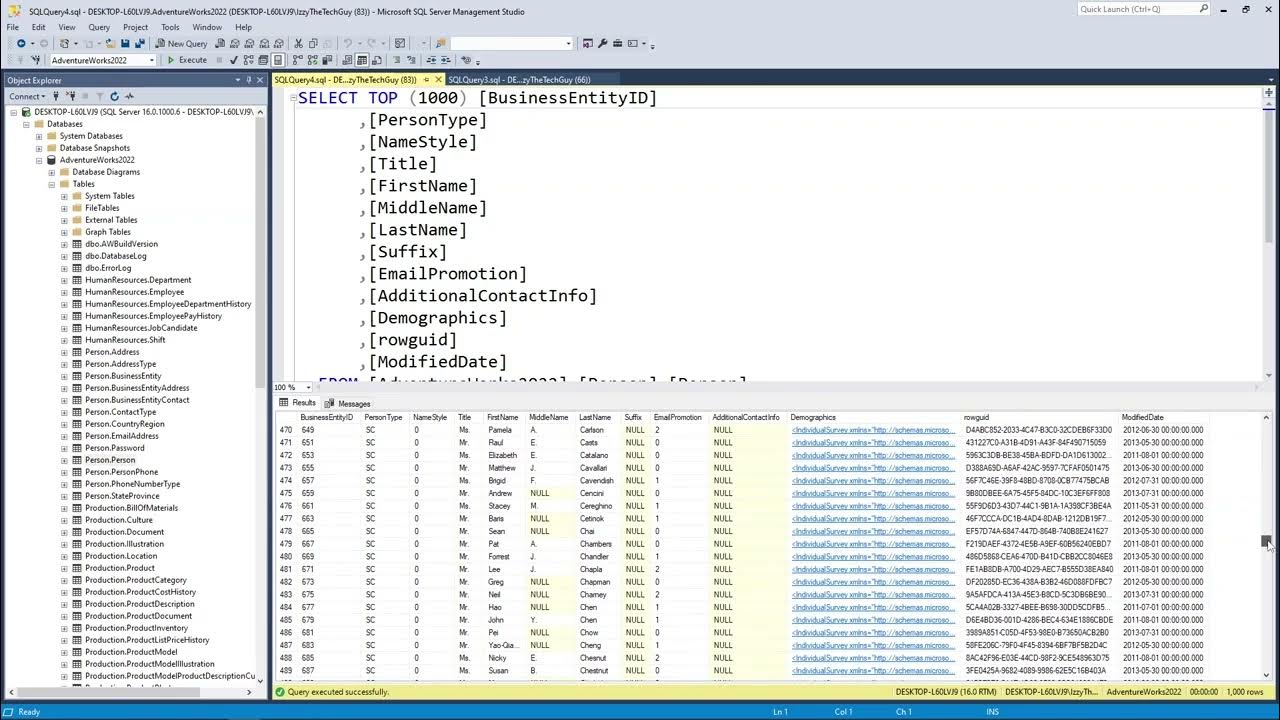The image size is (1280, 720).
Task: Click the Object Explorer Refresh icon
Action: pos(114,96)
